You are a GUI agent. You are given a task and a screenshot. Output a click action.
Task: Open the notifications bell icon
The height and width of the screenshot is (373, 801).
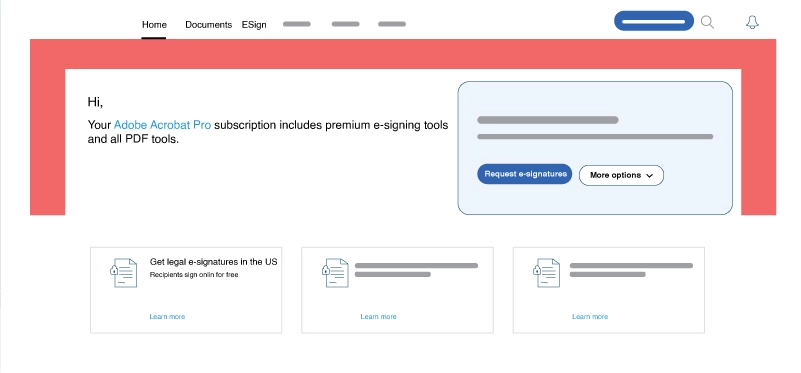(752, 22)
